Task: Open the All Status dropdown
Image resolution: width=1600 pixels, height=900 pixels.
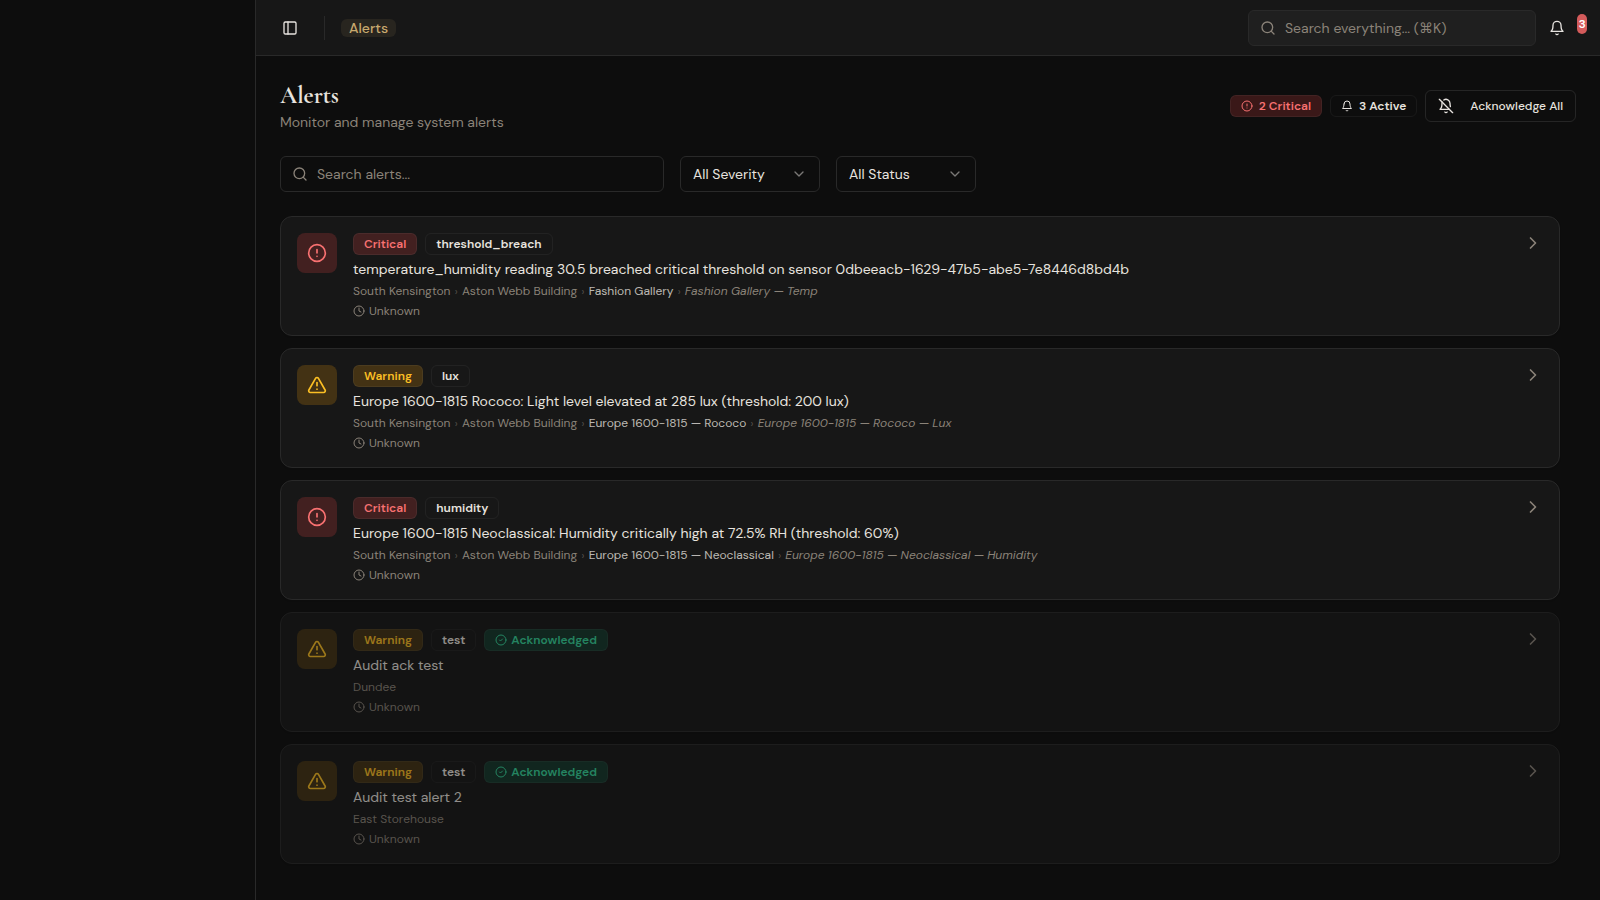Action: tap(905, 174)
